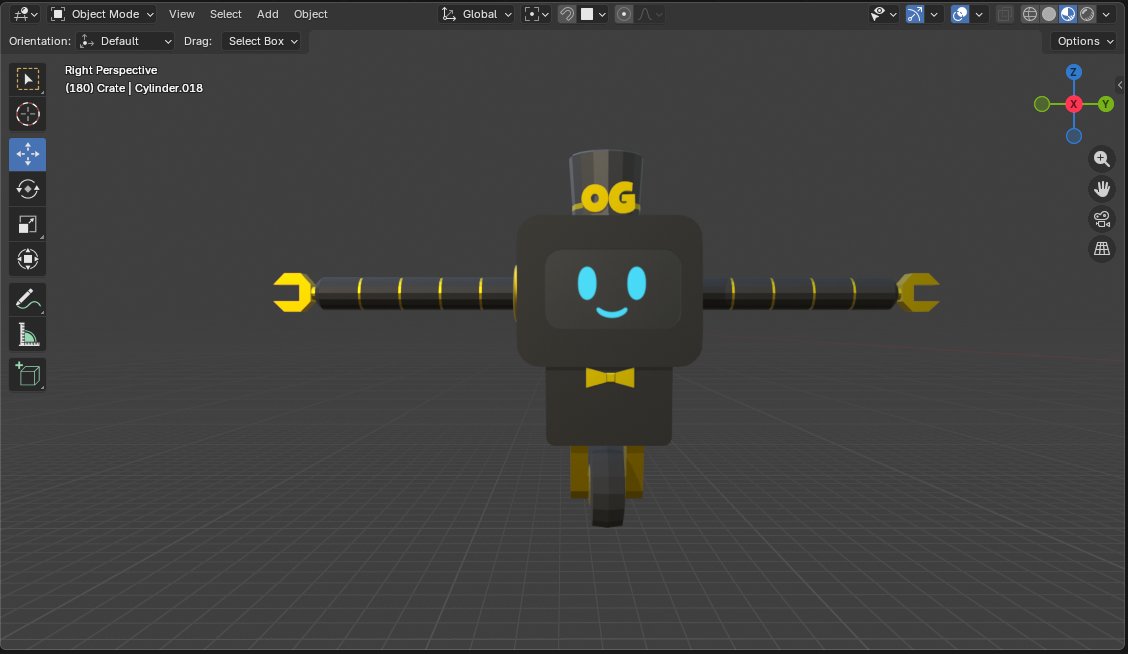Activate the Rotate tool
This screenshot has width=1128, height=654.
tap(28, 189)
